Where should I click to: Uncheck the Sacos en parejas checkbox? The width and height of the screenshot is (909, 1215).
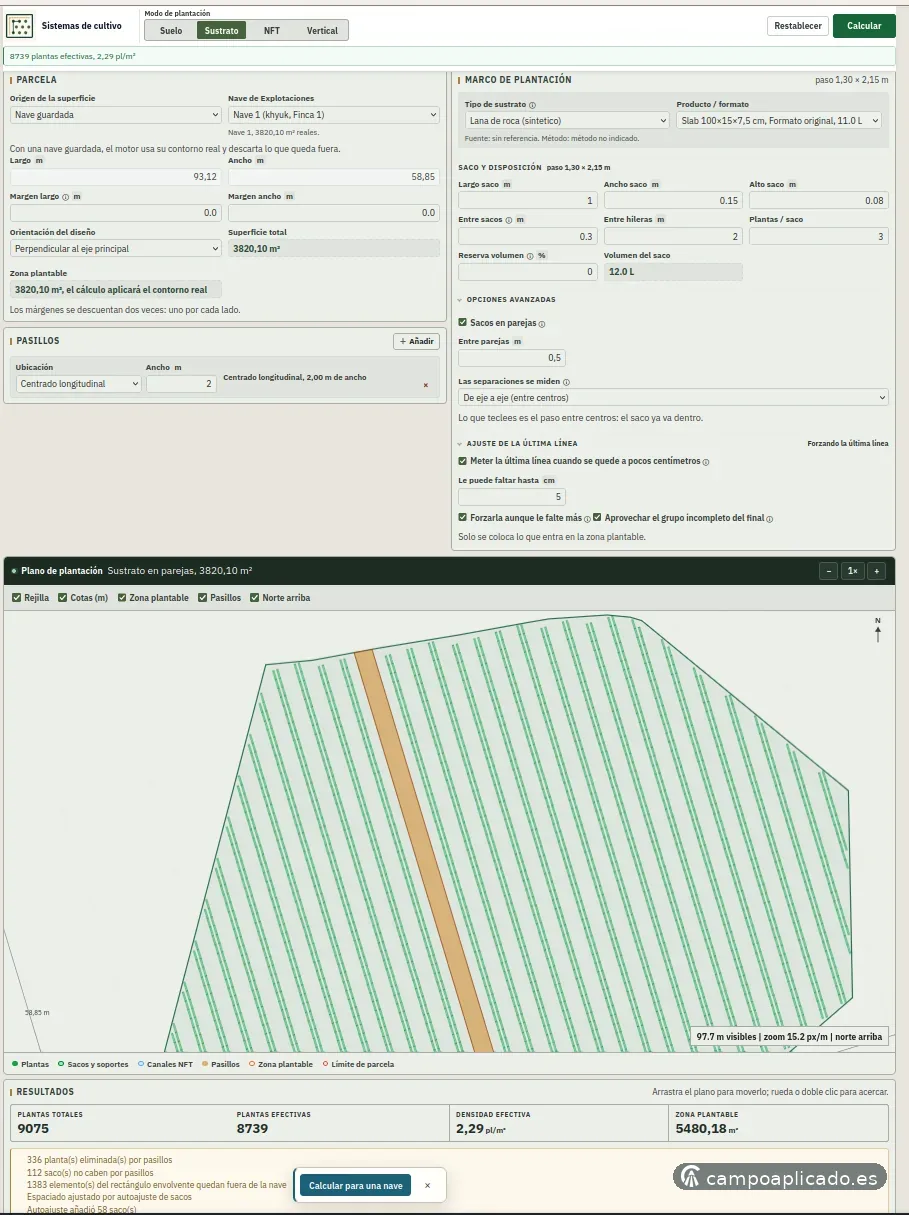pos(462,323)
